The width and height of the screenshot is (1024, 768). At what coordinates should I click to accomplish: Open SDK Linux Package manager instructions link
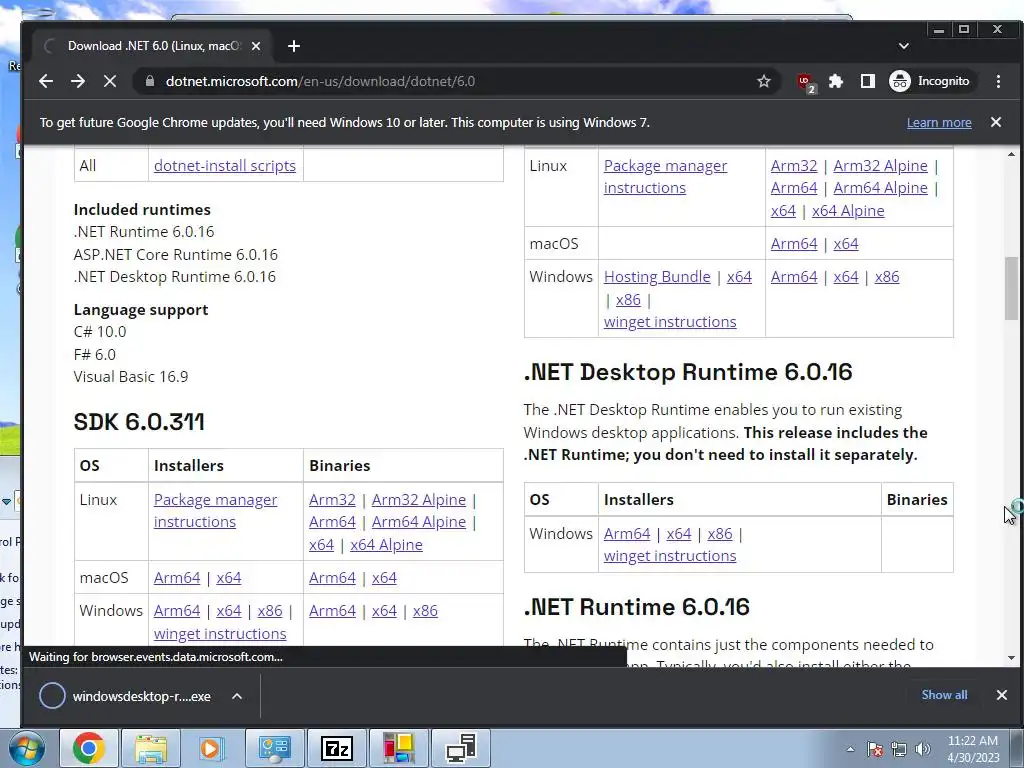[x=216, y=511]
